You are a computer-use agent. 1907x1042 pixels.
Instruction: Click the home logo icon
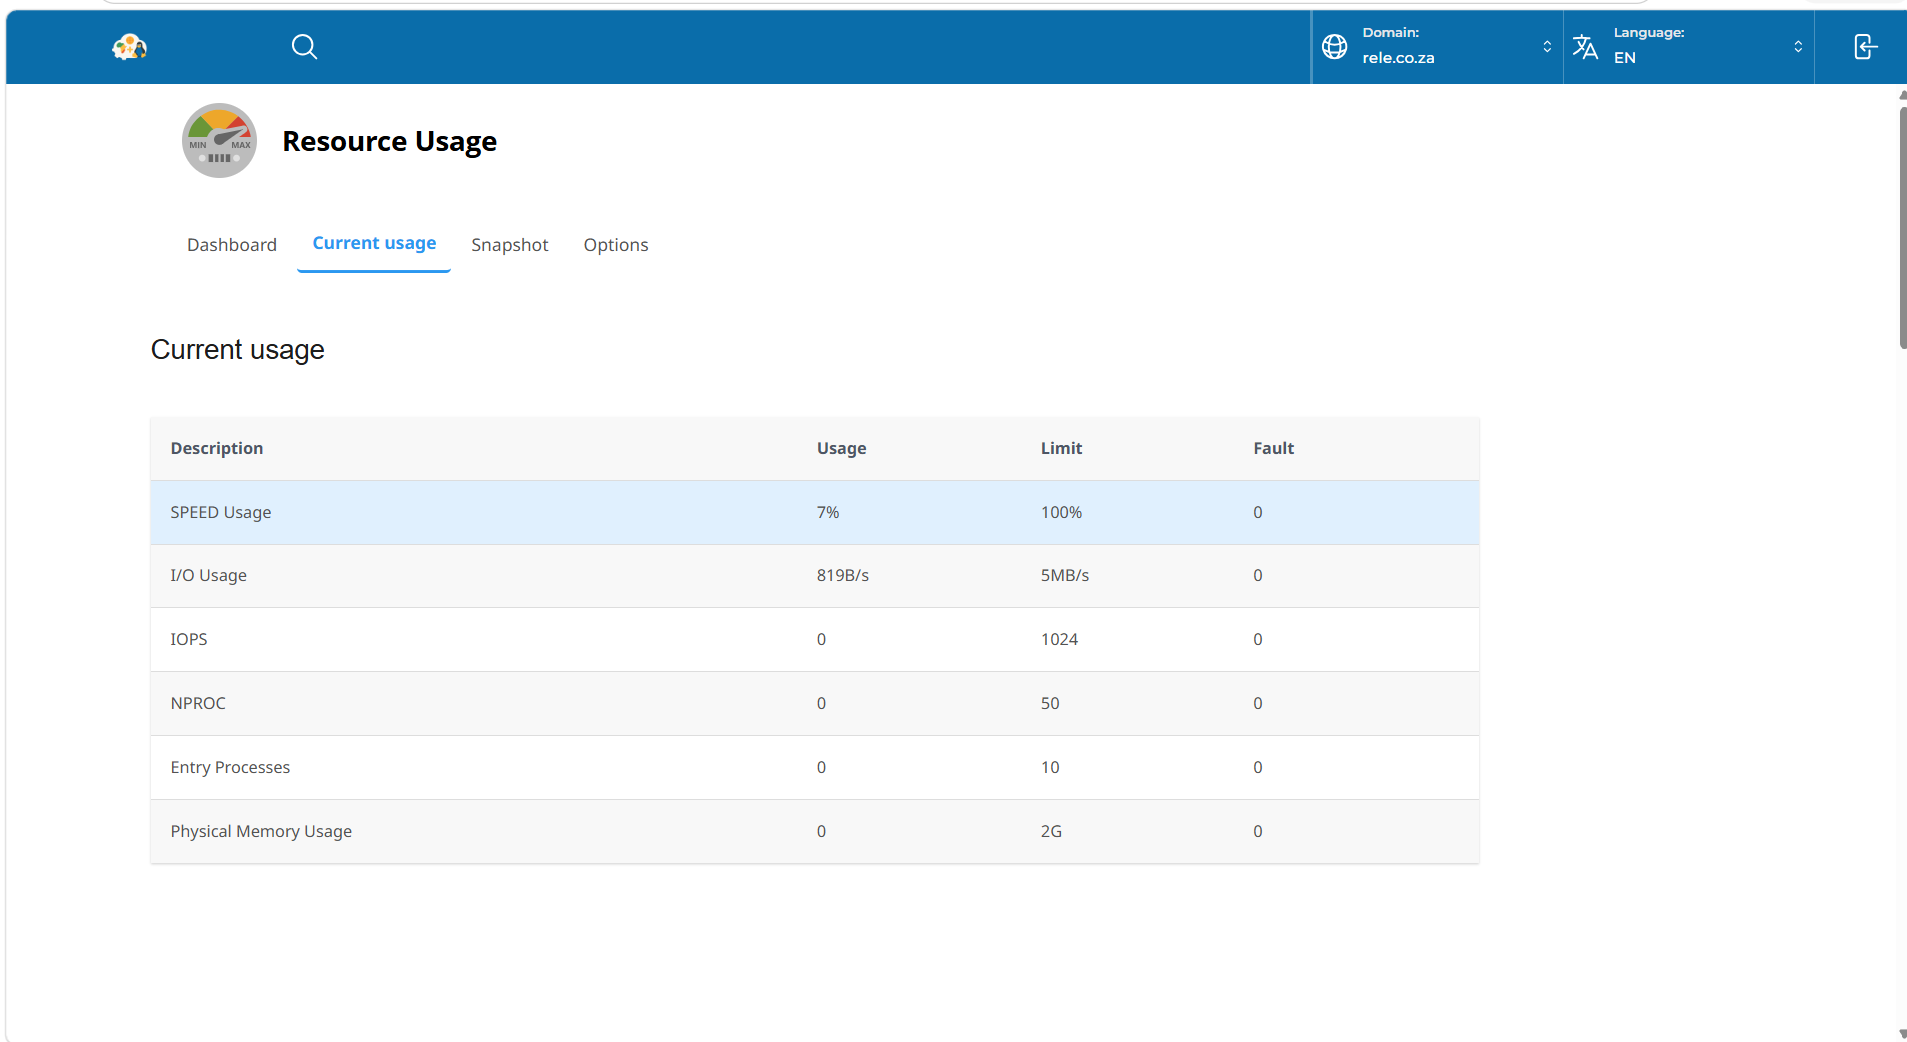129,47
